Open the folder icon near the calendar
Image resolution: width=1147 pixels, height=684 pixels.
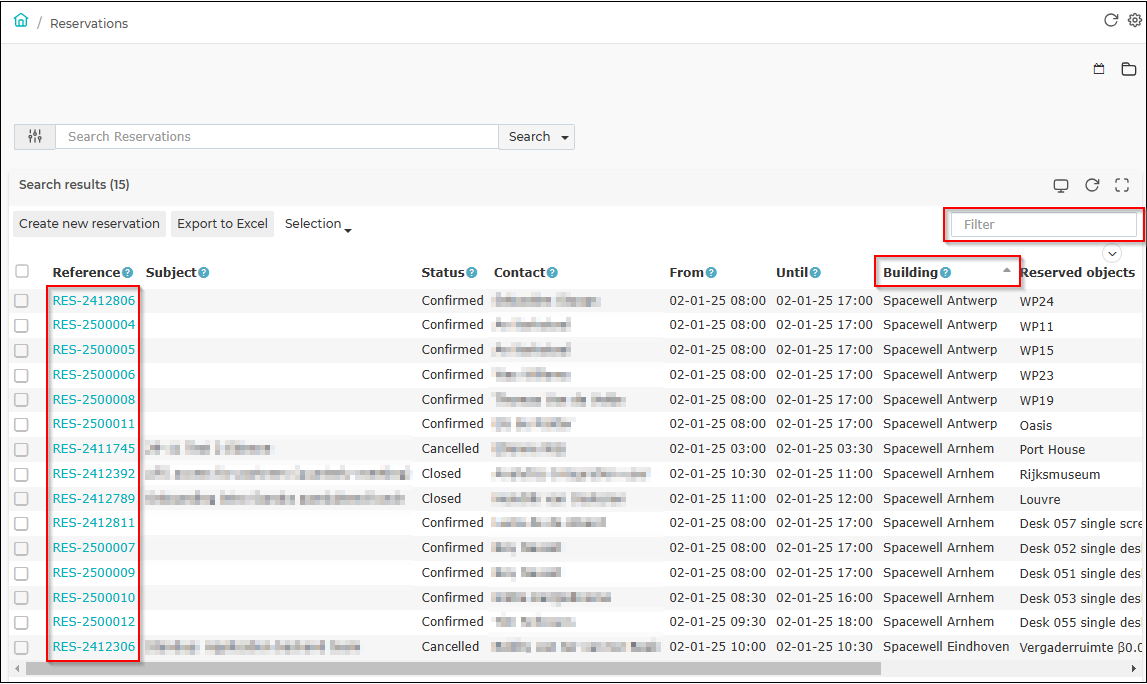[x=1129, y=69]
